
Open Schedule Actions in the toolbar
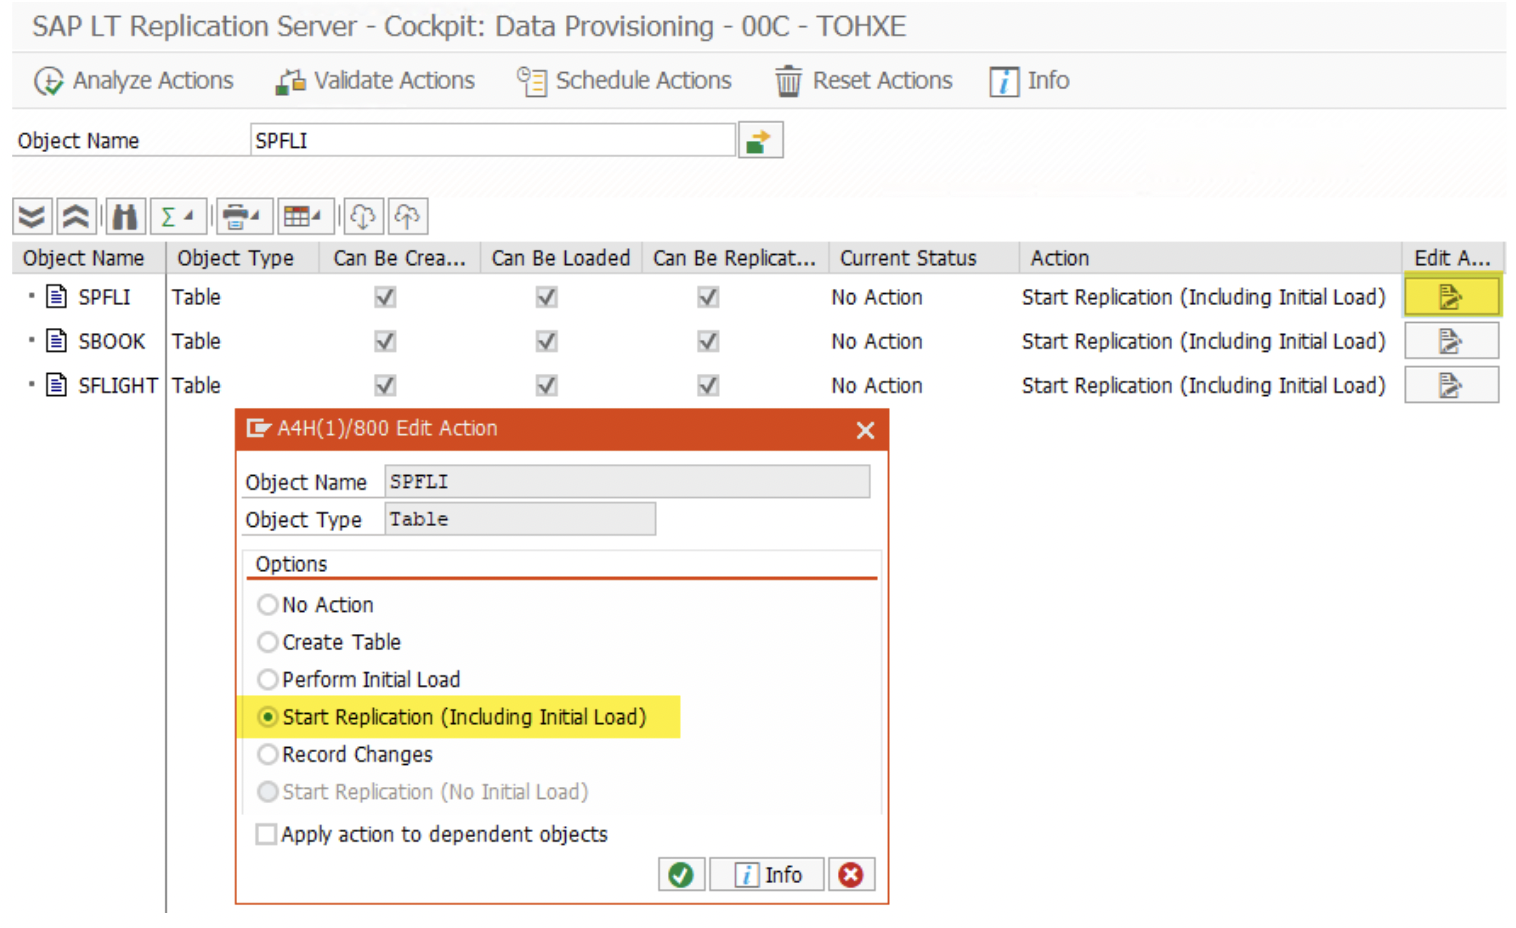click(x=625, y=81)
